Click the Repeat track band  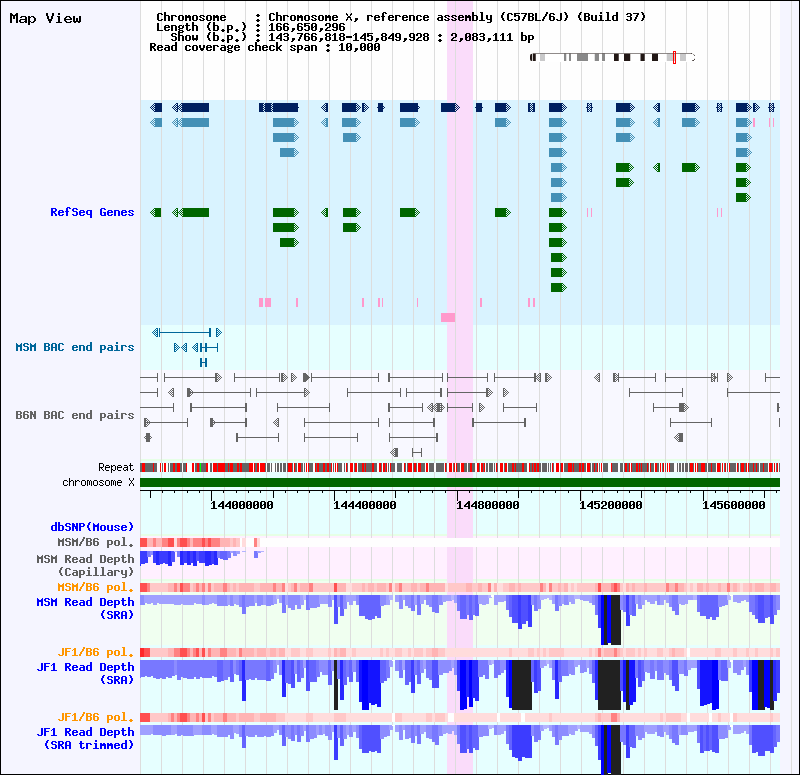click(460, 467)
